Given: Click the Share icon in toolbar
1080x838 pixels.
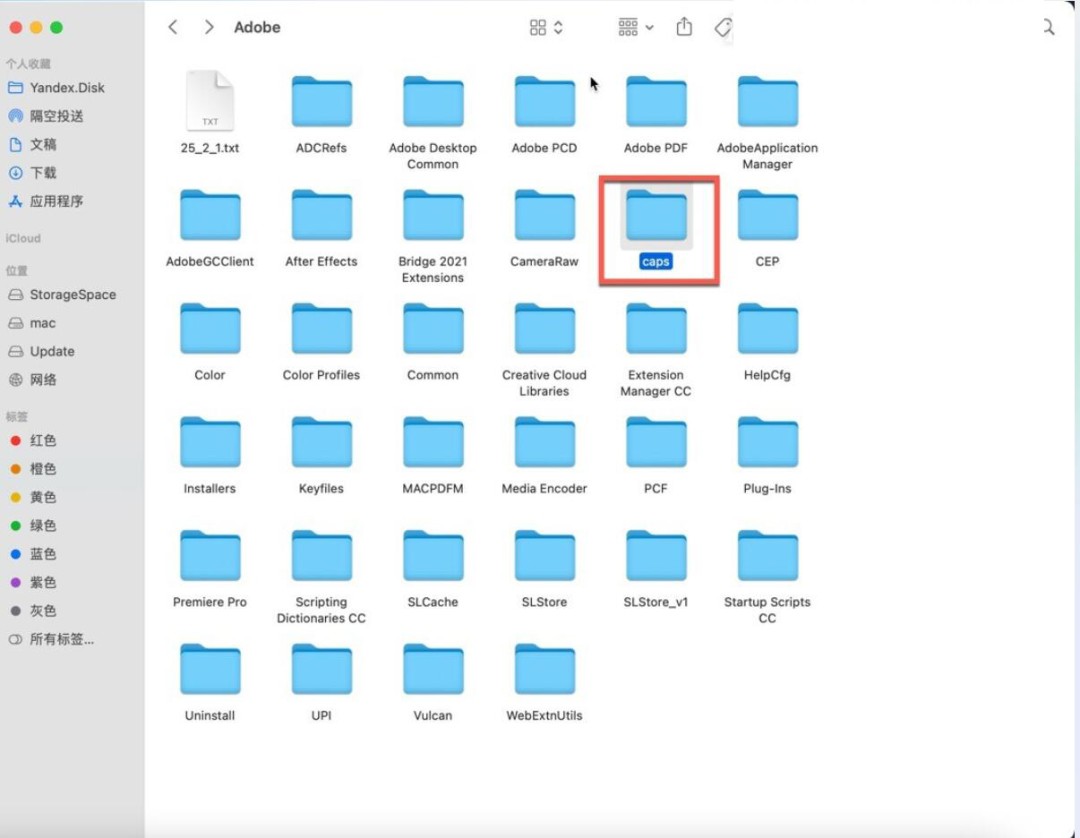Looking at the screenshot, I should [x=684, y=27].
